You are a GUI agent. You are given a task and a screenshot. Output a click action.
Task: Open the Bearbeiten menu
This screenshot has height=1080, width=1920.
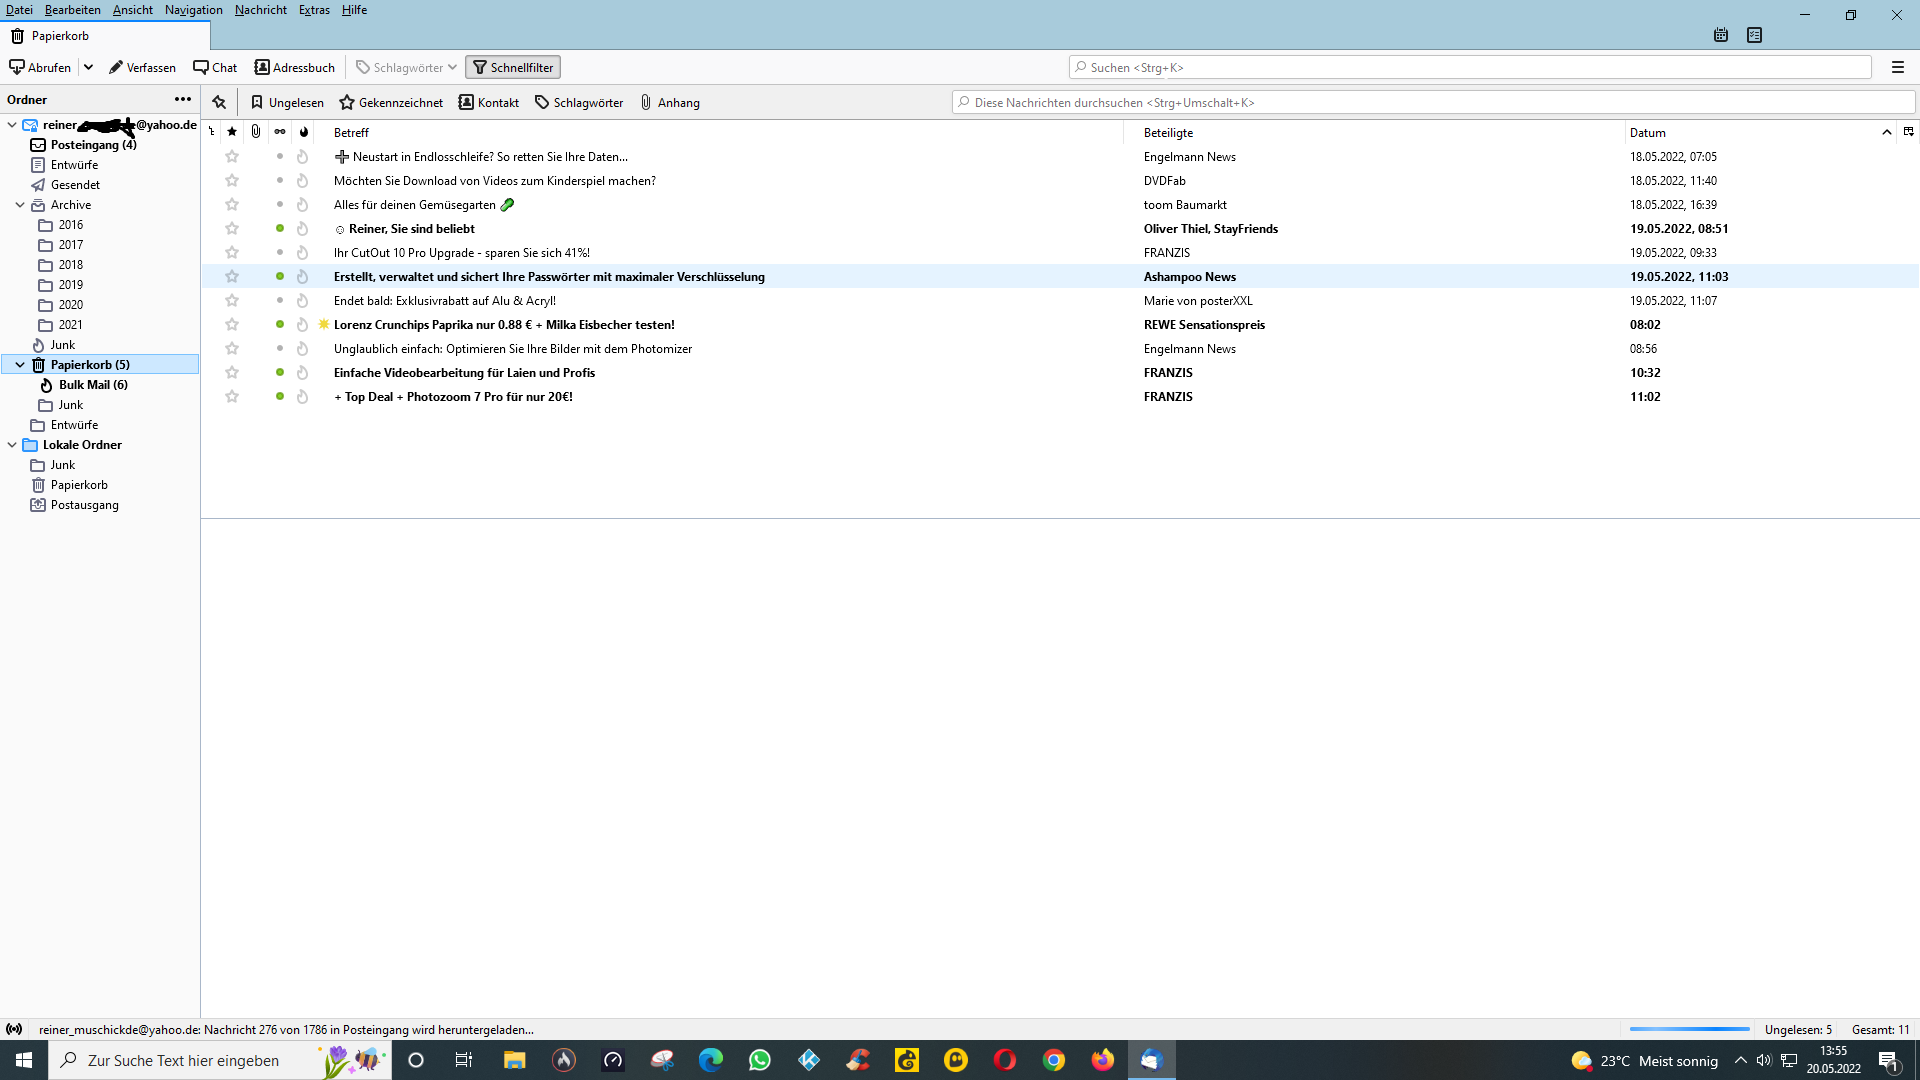[x=73, y=10]
